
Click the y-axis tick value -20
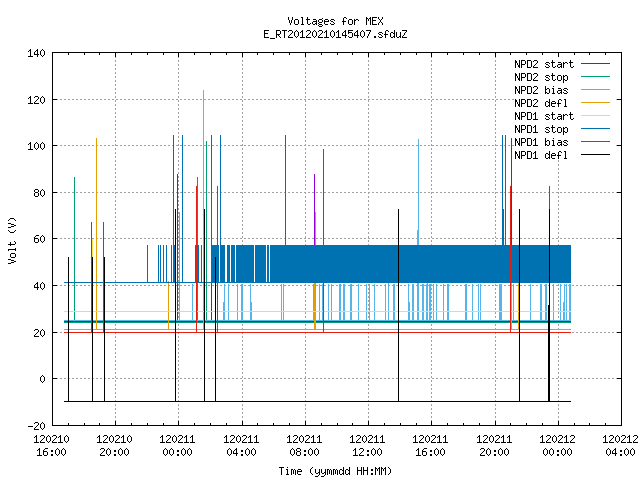pos(36,426)
